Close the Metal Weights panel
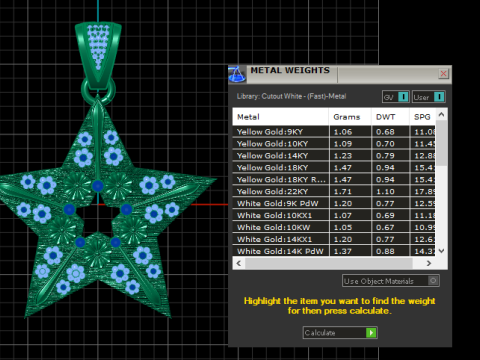The height and width of the screenshot is (360, 480). click(x=443, y=73)
